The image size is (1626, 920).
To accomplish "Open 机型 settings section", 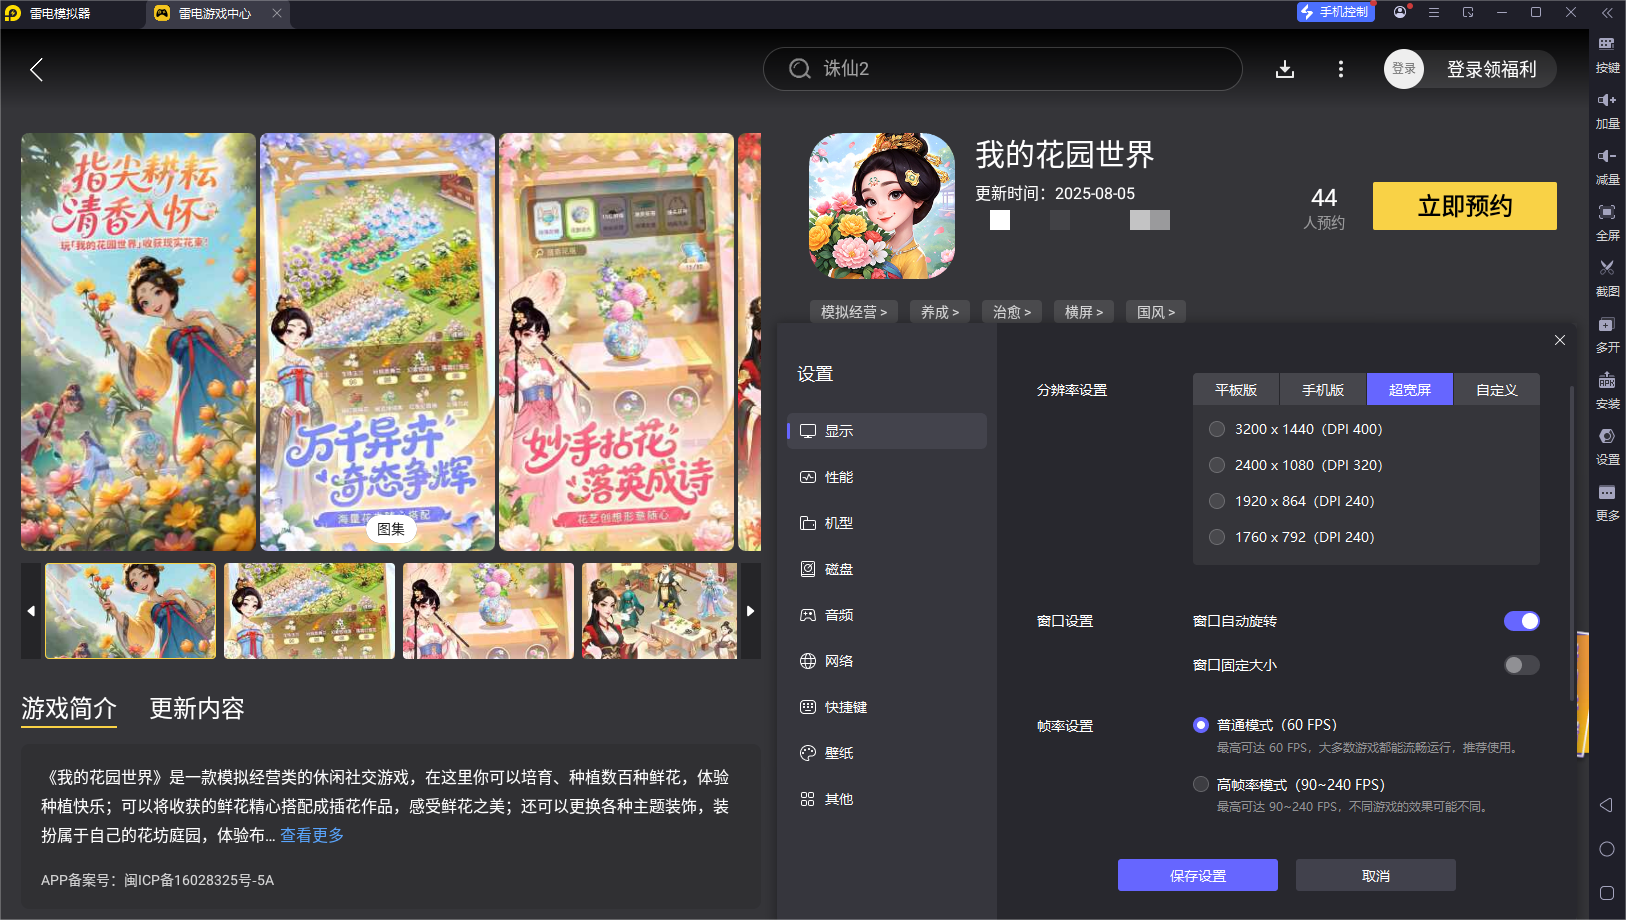I will tap(887, 523).
